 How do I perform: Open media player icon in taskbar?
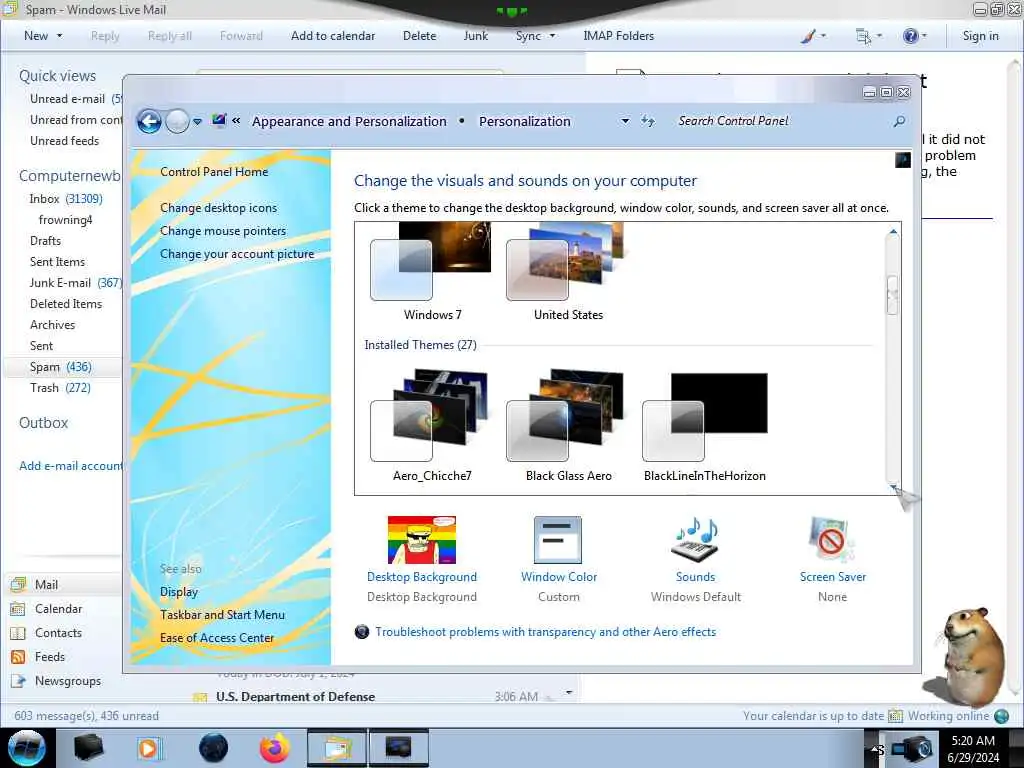coord(149,748)
